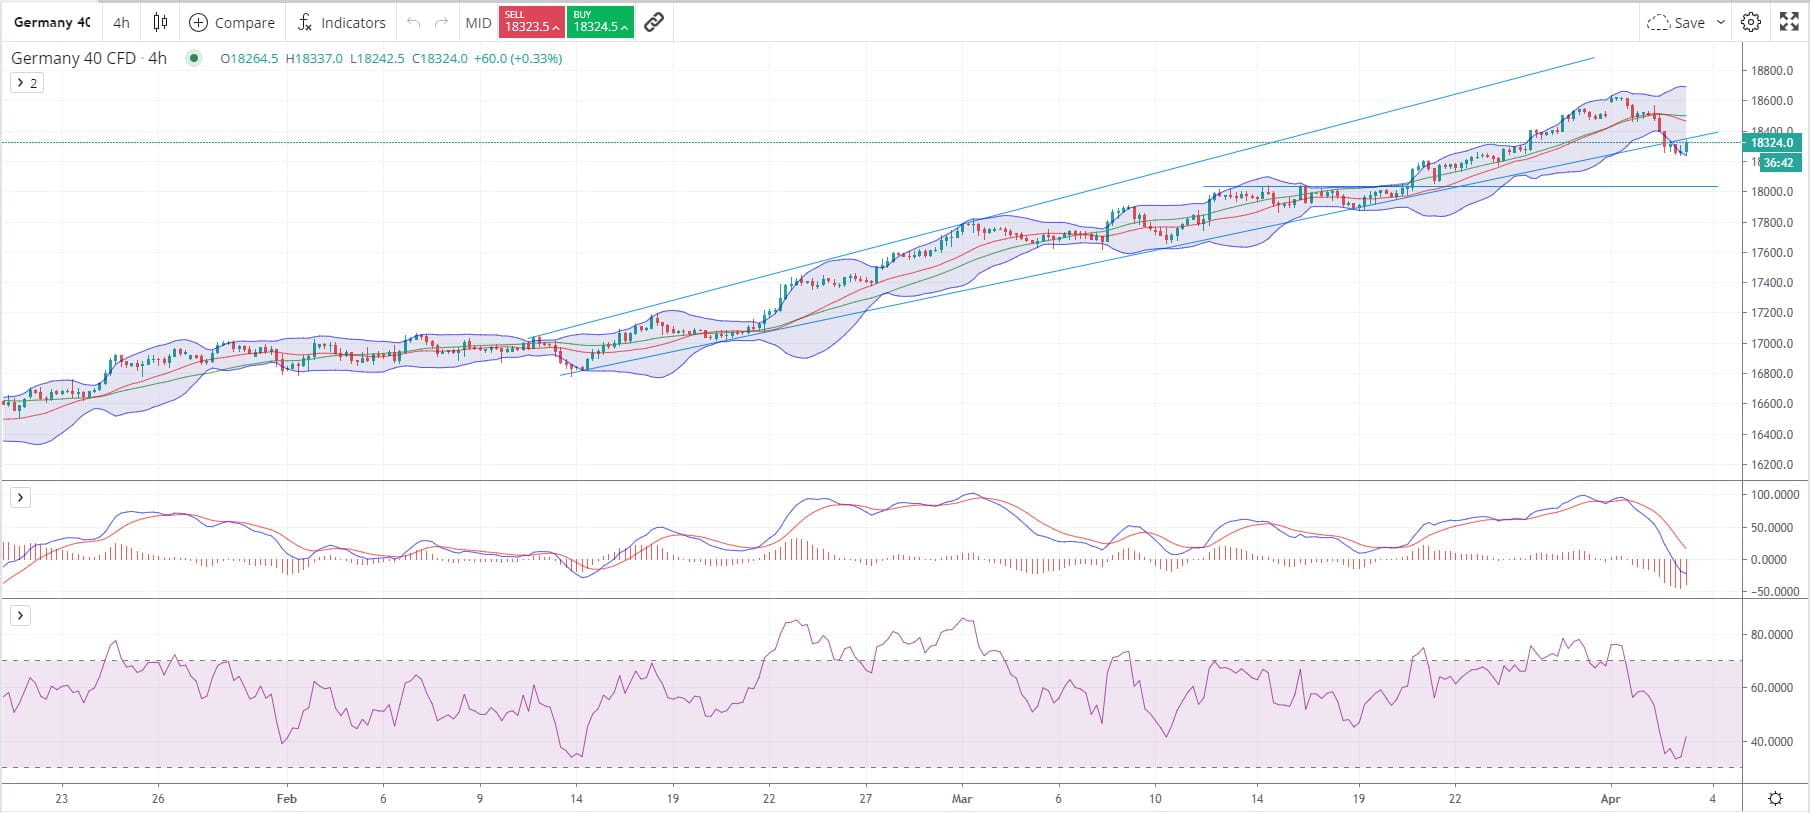Expand the Save dropdown arrow
The width and height of the screenshot is (1810, 813).
1721,22
